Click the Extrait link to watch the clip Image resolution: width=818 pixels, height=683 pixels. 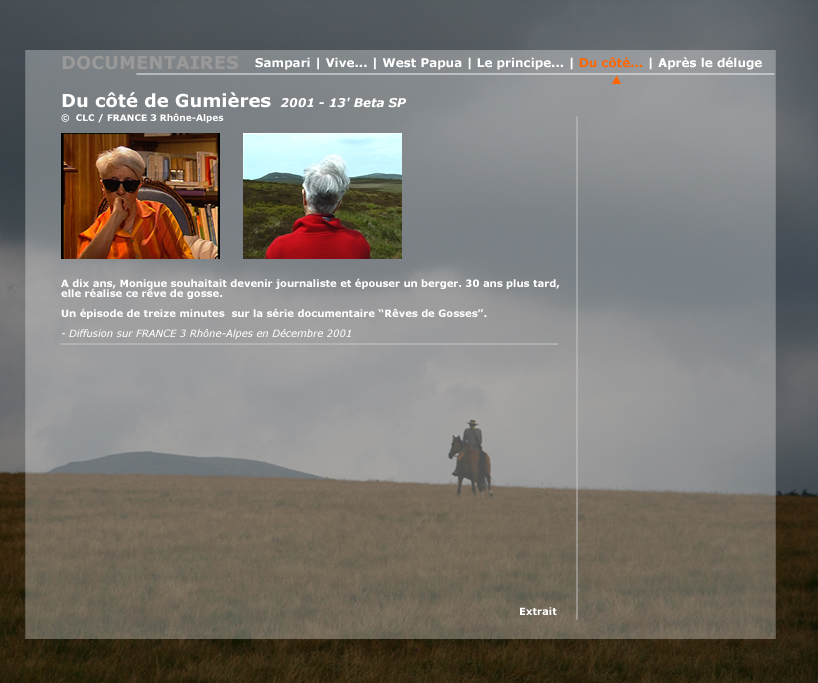tap(538, 611)
